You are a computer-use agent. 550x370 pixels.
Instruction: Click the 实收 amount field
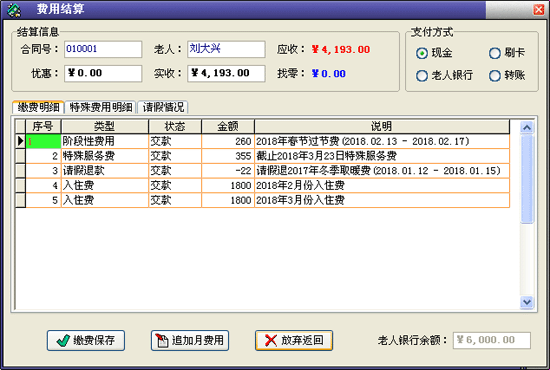[226, 73]
